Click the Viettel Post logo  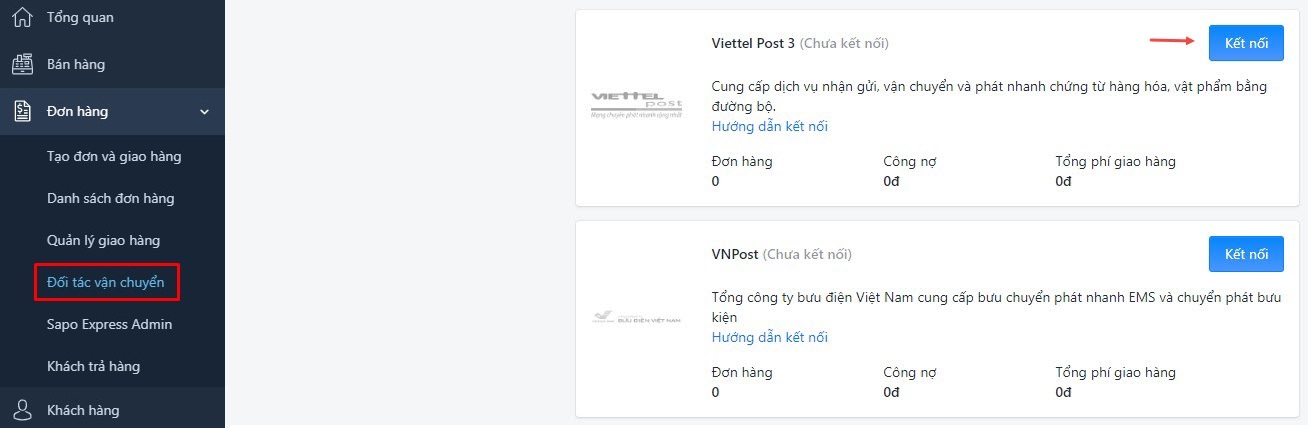(x=637, y=104)
